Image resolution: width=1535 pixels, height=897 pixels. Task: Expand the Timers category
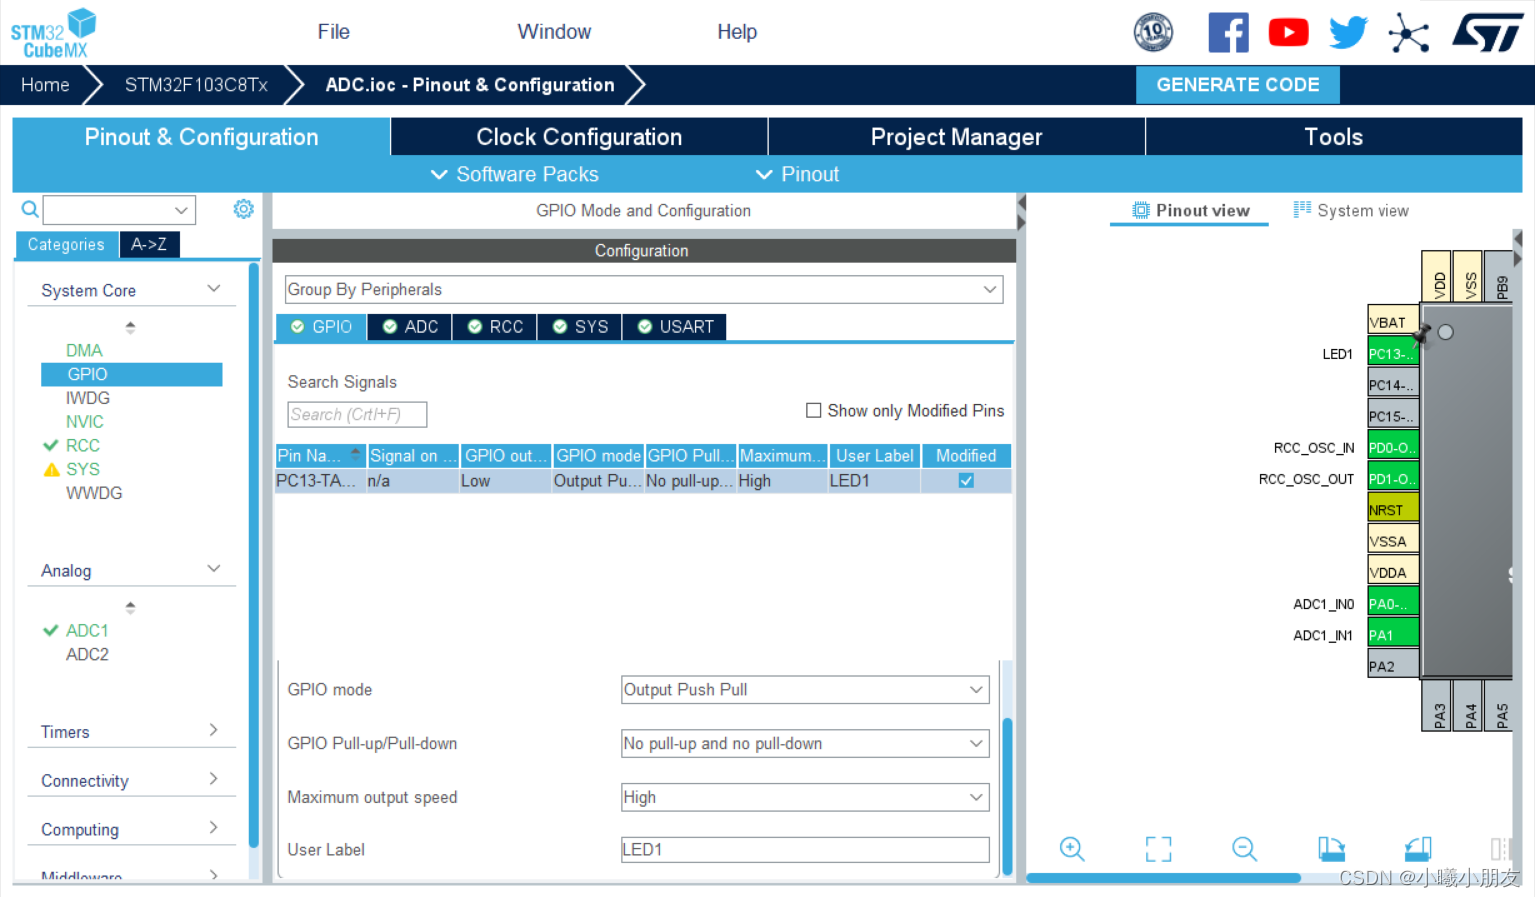click(x=213, y=730)
